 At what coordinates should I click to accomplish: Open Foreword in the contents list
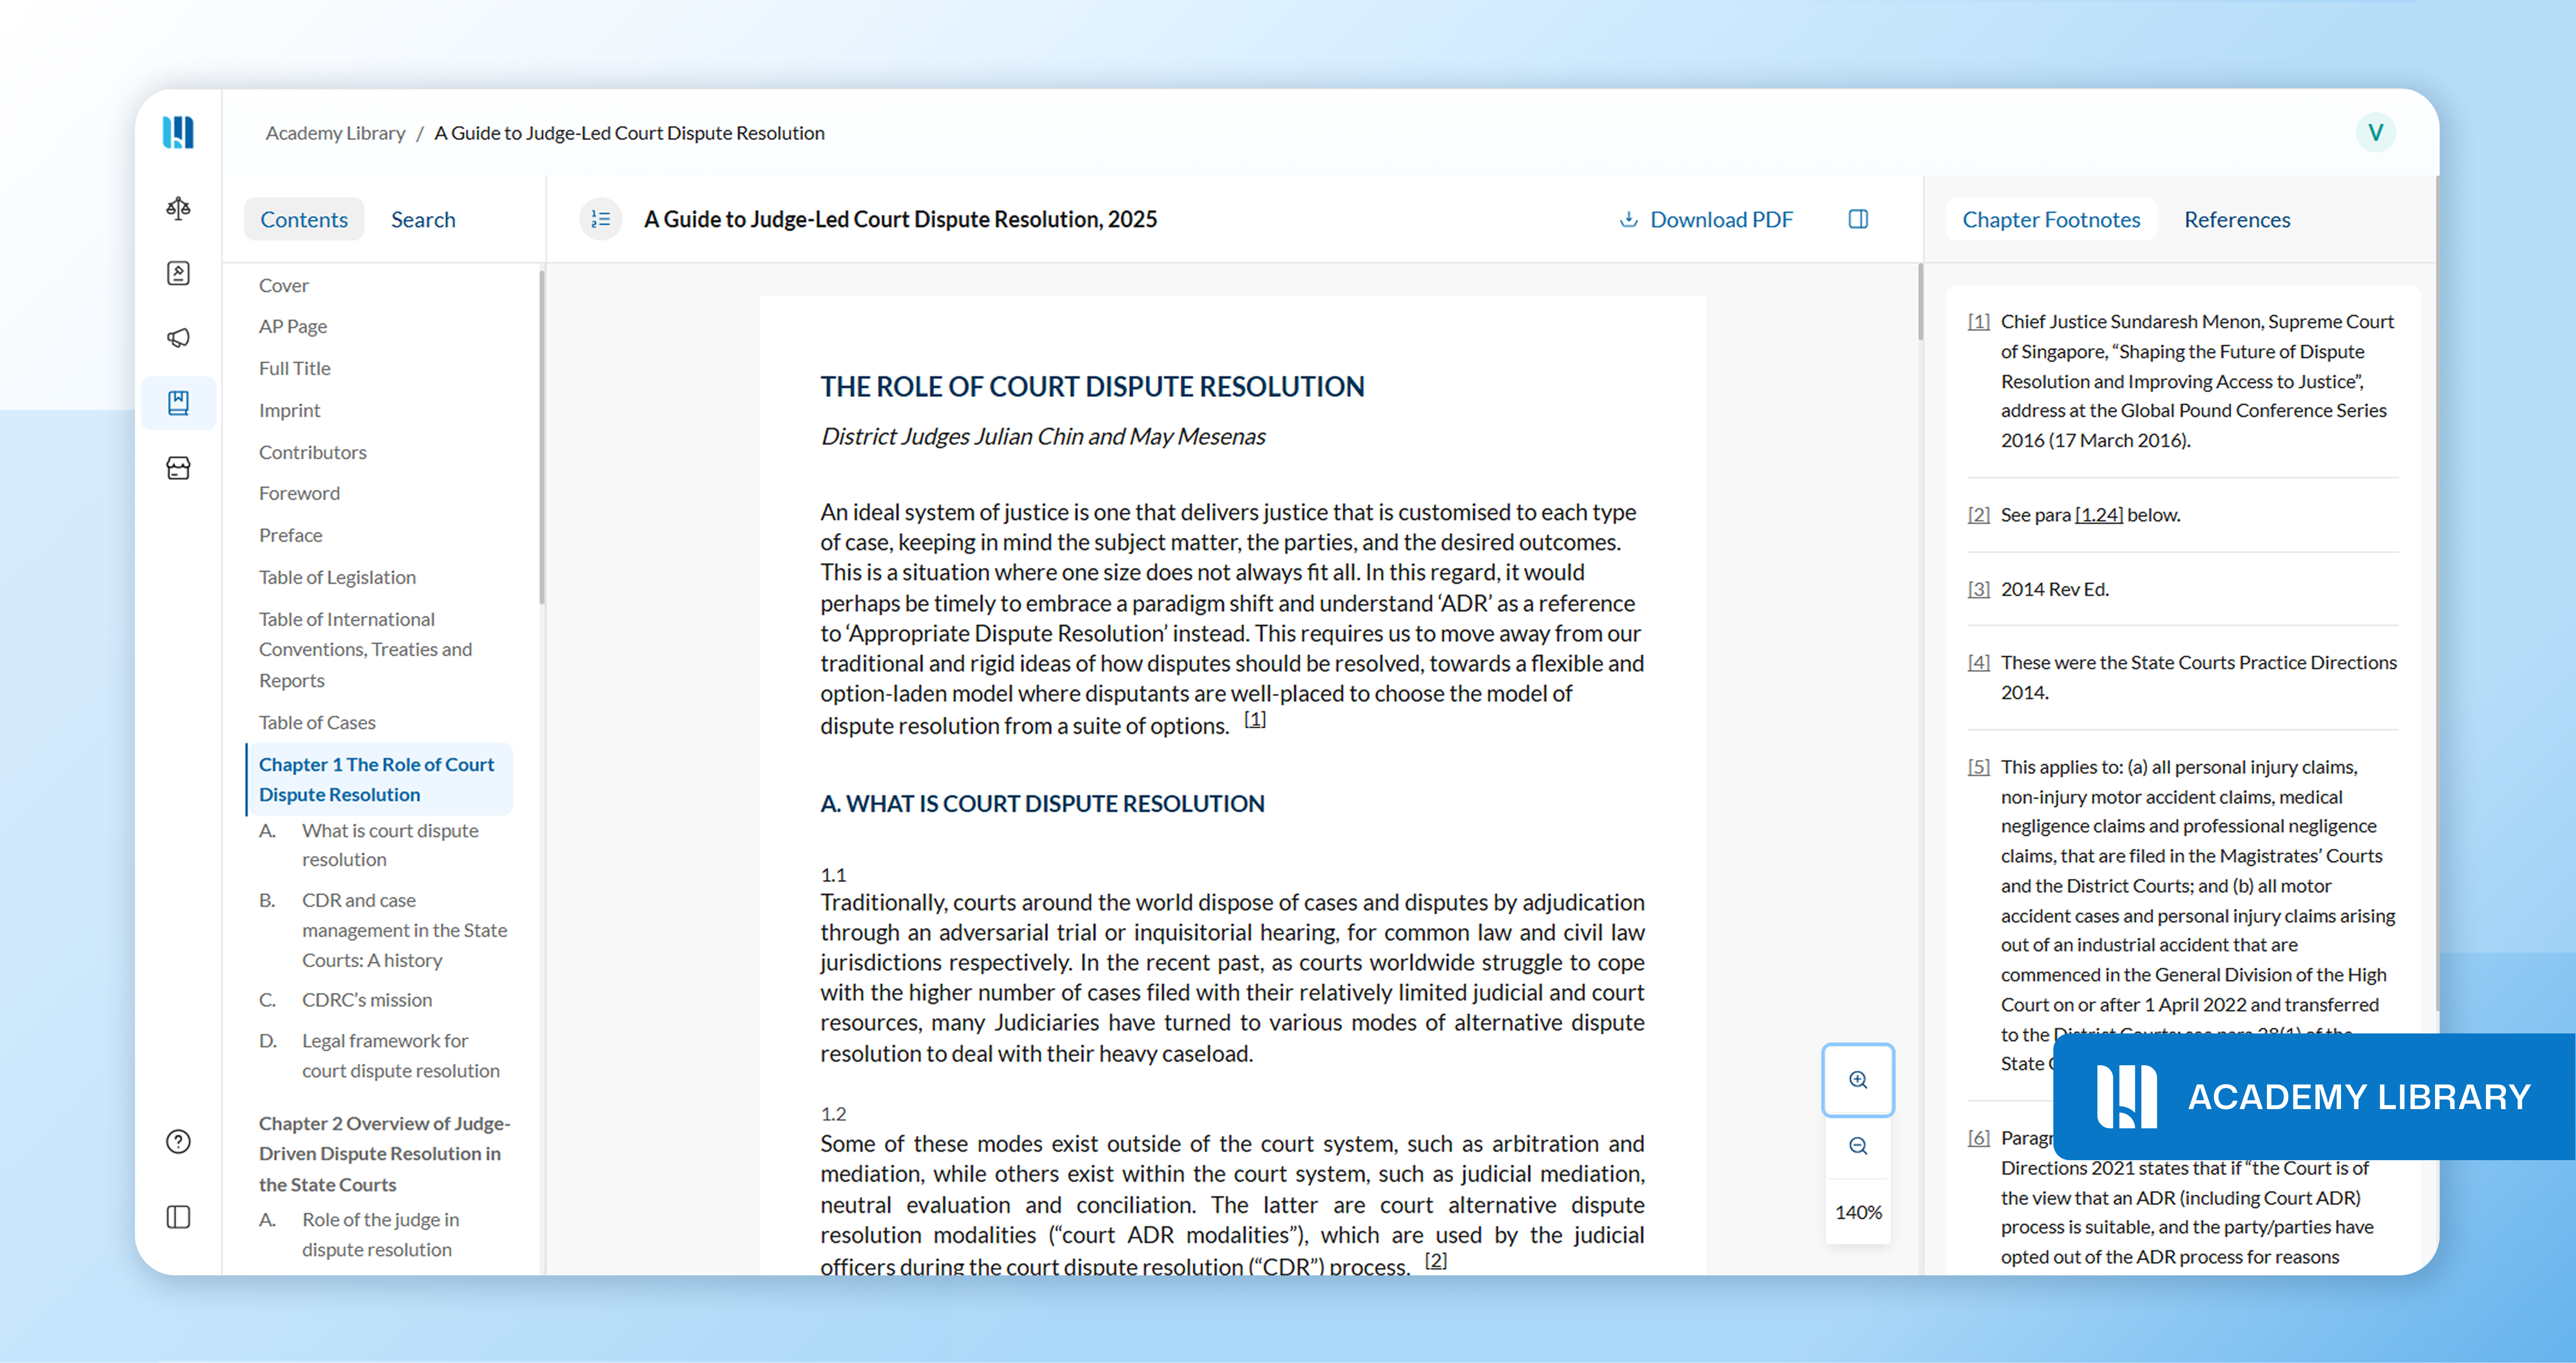coord(300,493)
